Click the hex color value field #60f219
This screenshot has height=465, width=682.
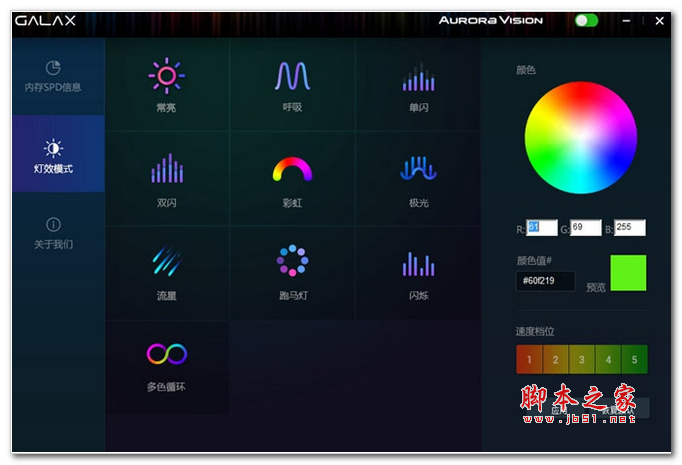click(x=545, y=281)
